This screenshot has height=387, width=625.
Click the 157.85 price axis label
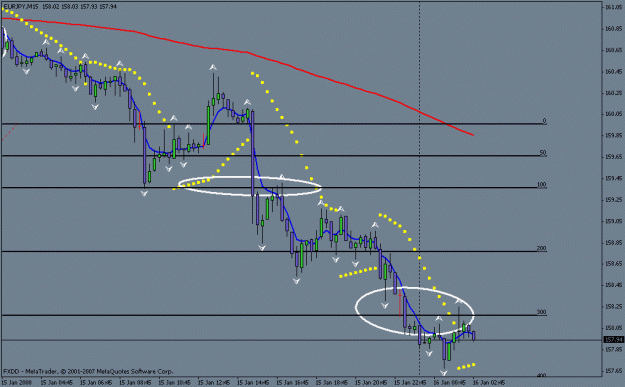click(x=614, y=349)
